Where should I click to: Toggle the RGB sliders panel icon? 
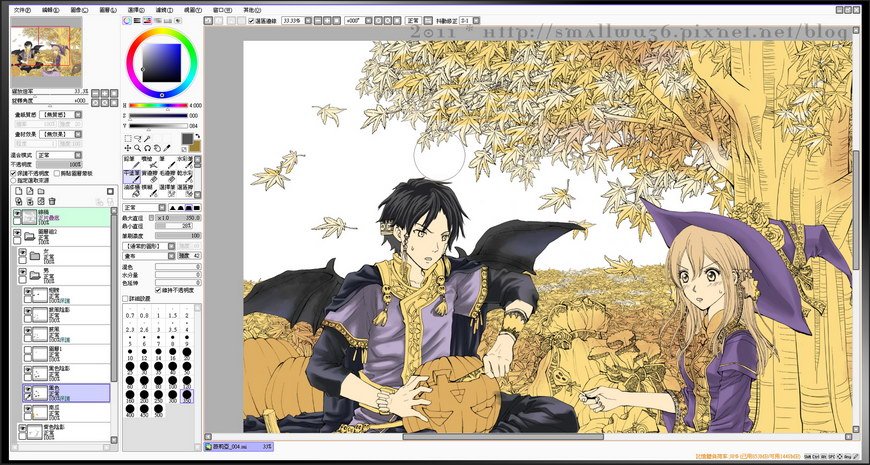pyautogui.click(x=137, y=21)
